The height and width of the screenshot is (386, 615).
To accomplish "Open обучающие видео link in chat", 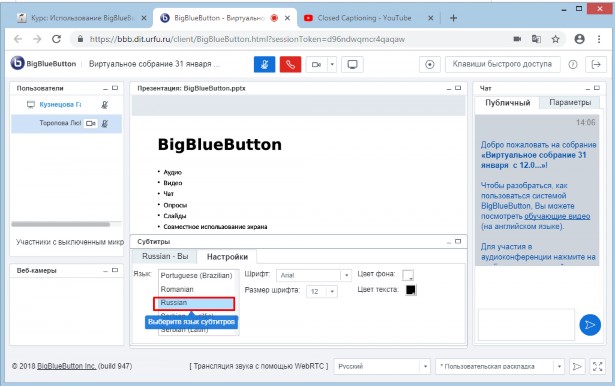I will [557, 216].
